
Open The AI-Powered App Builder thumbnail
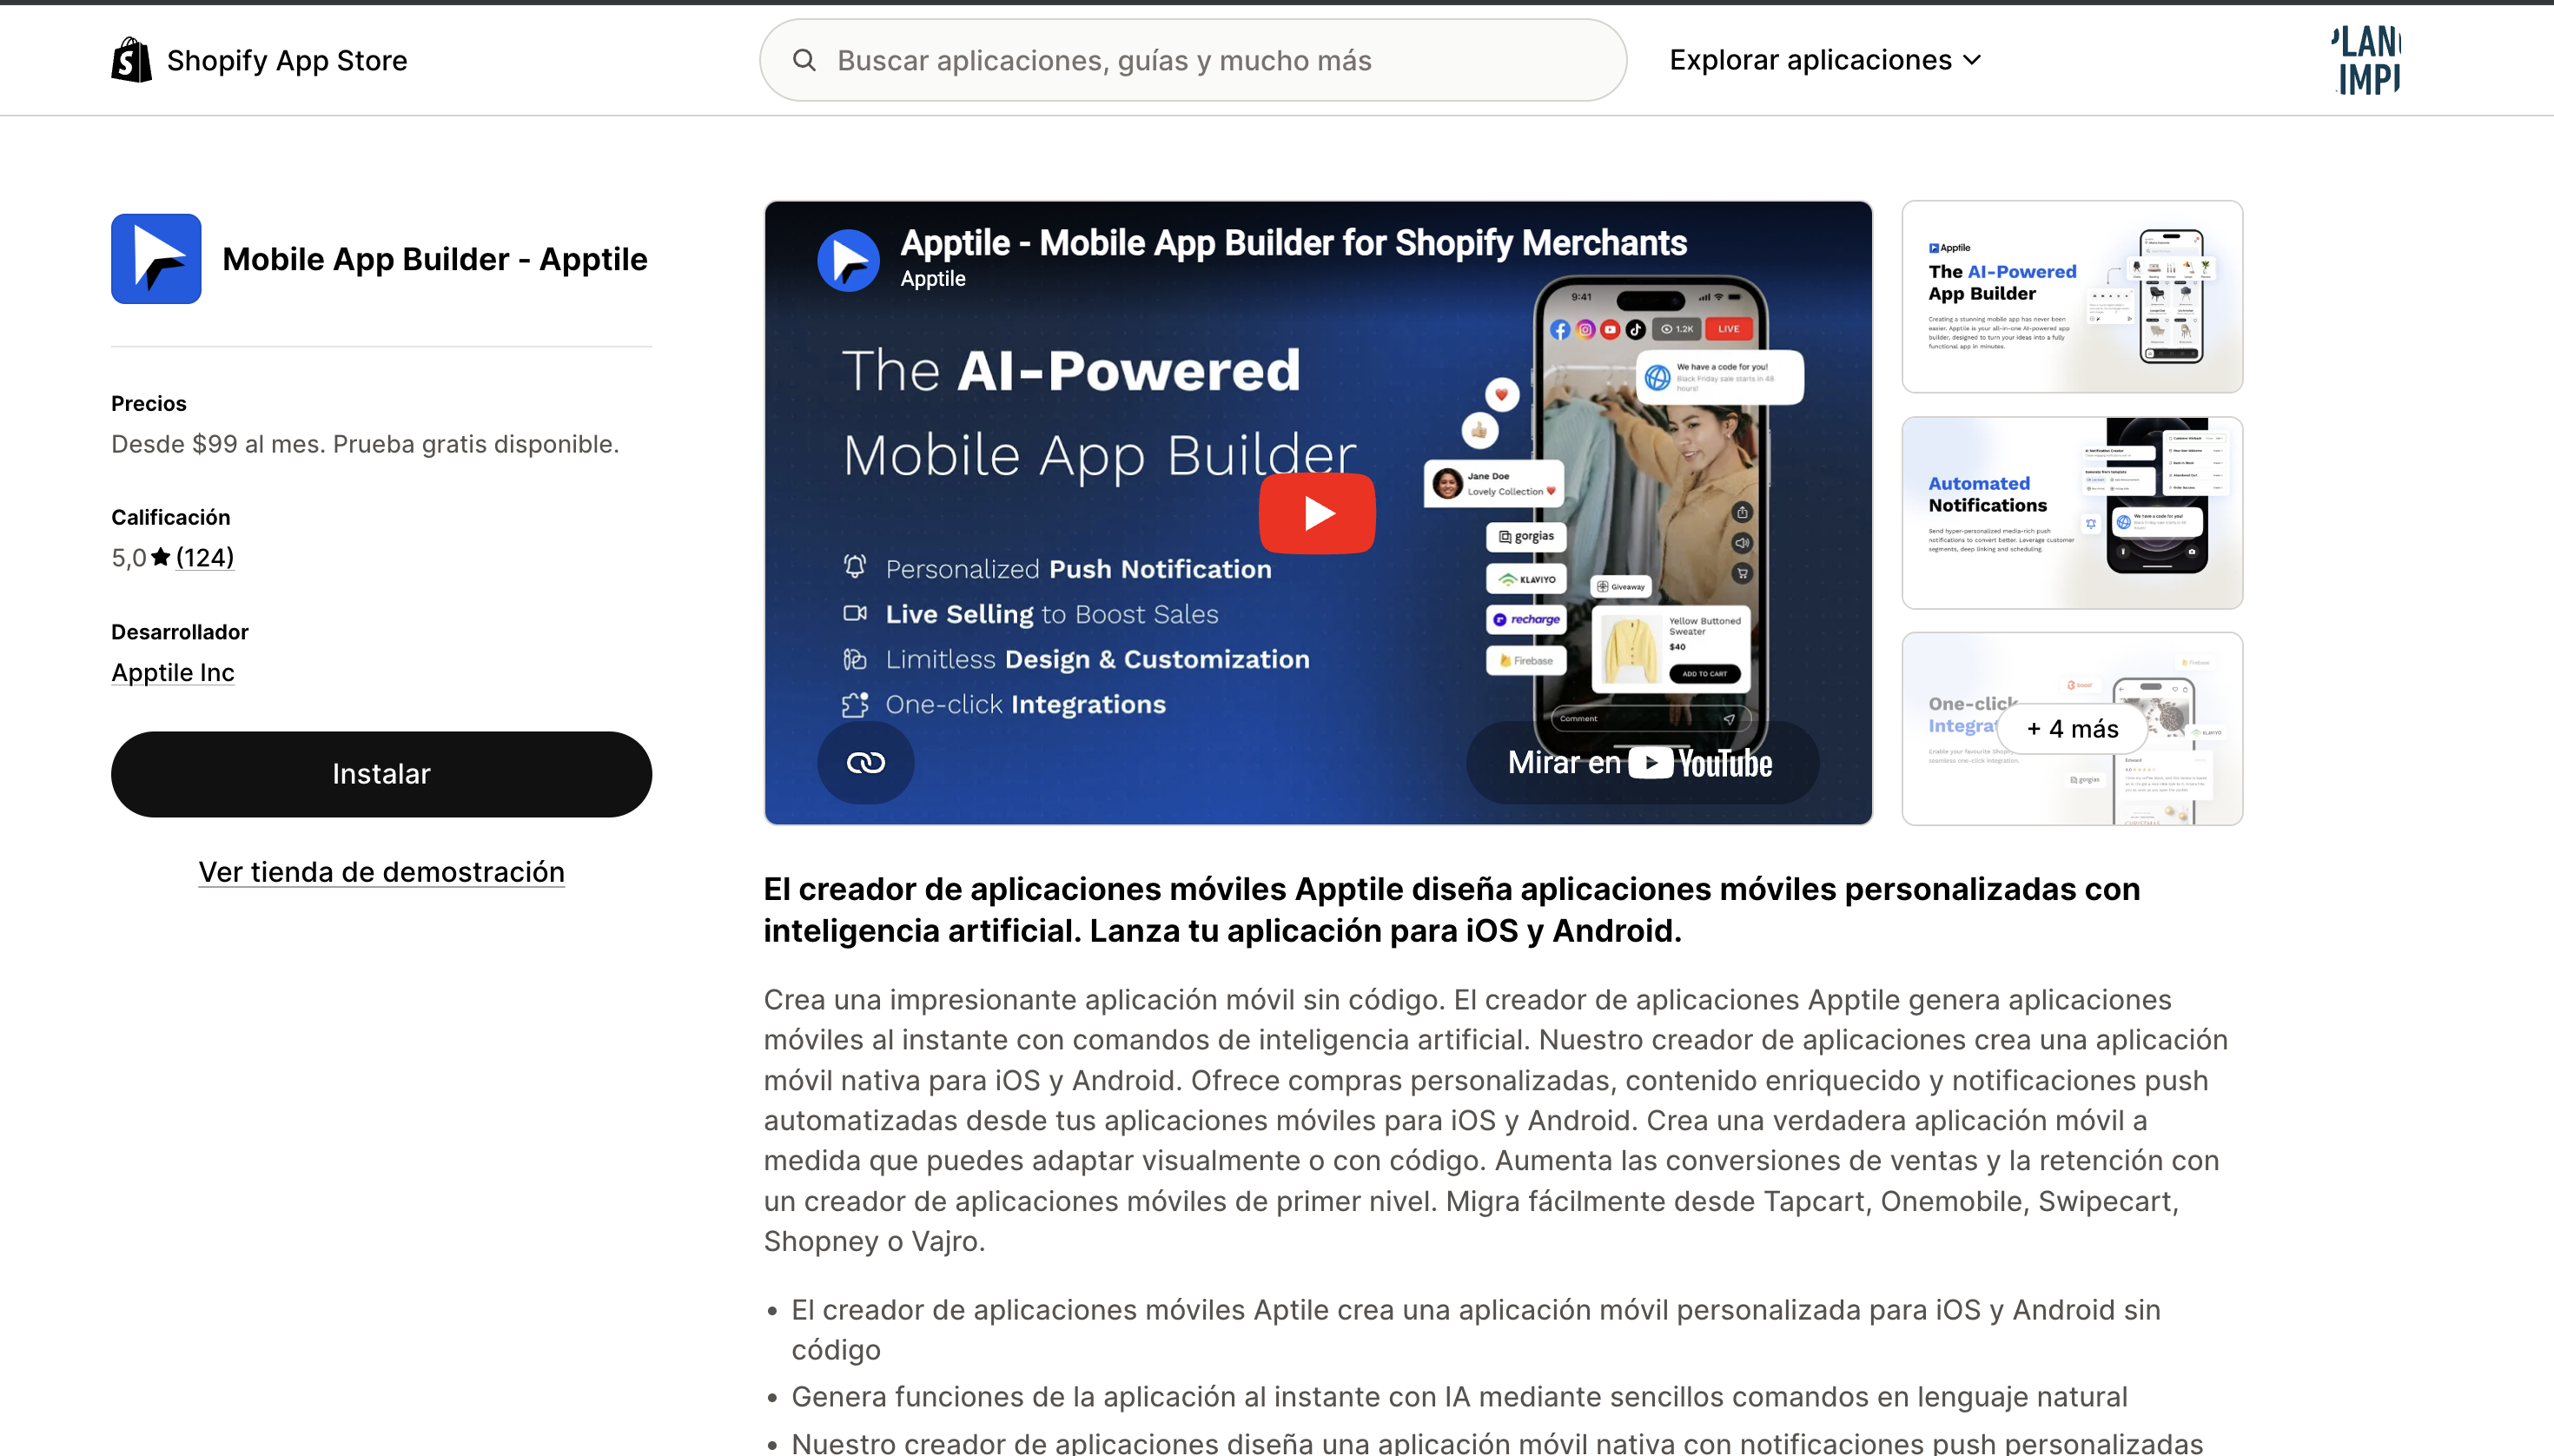(x=2072, y=297)
